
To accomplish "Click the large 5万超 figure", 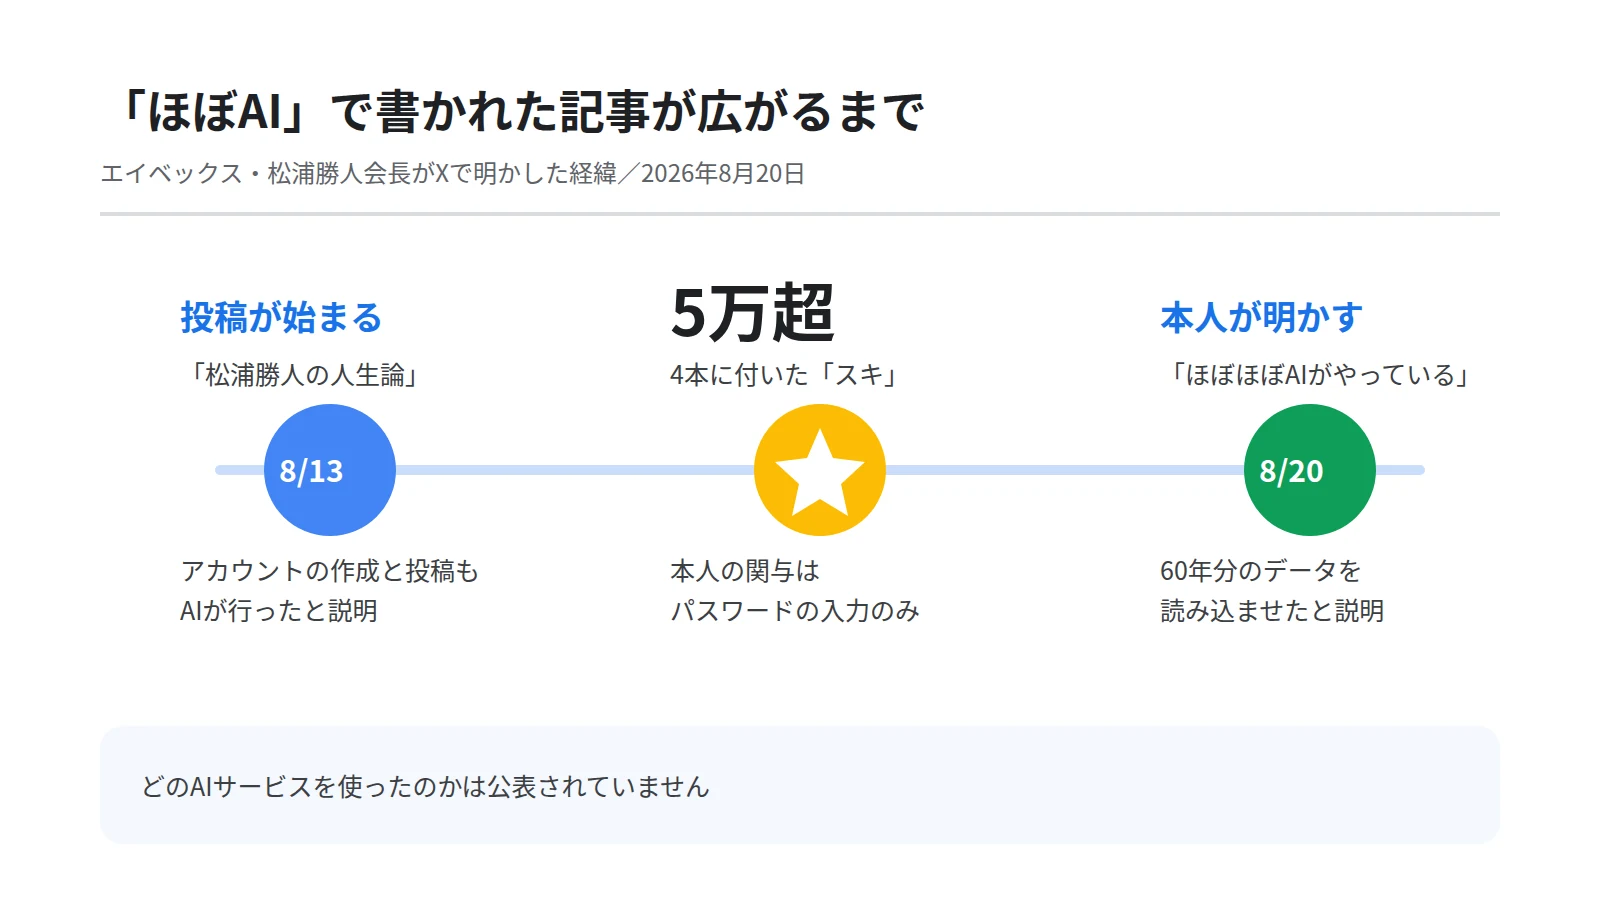I will [752, 313].
